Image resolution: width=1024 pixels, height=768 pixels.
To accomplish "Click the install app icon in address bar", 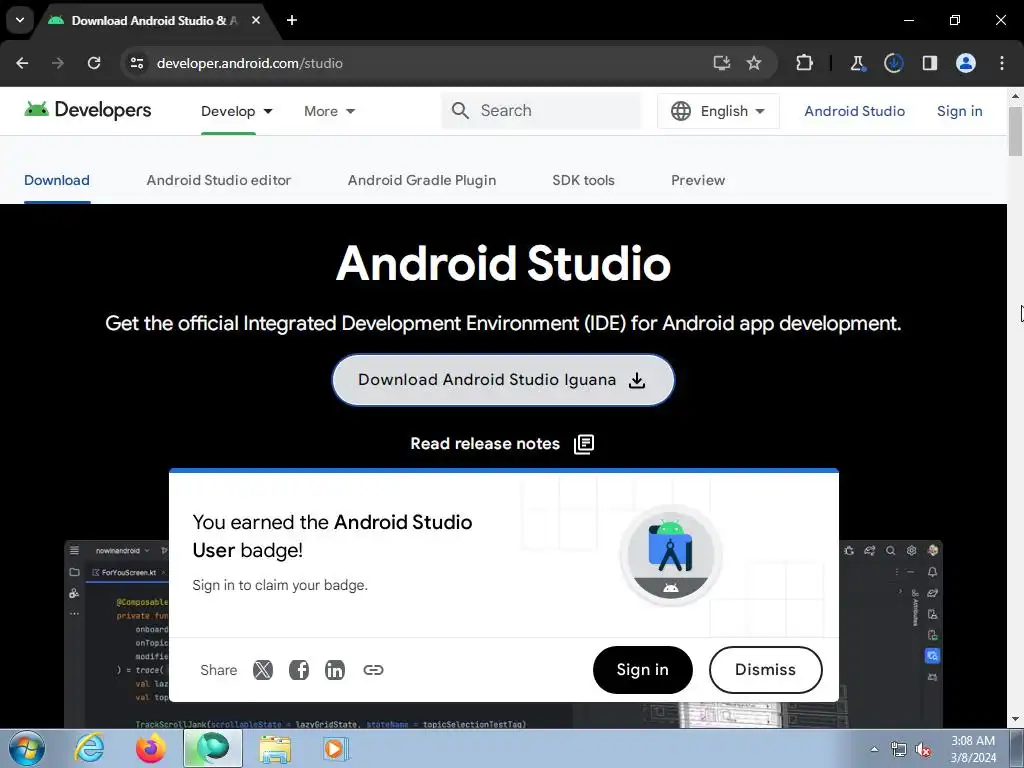I will [722, 63].
